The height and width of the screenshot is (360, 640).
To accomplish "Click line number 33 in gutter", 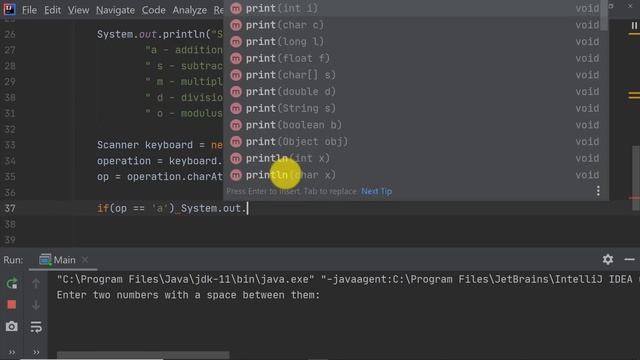I will click(10, 145).
